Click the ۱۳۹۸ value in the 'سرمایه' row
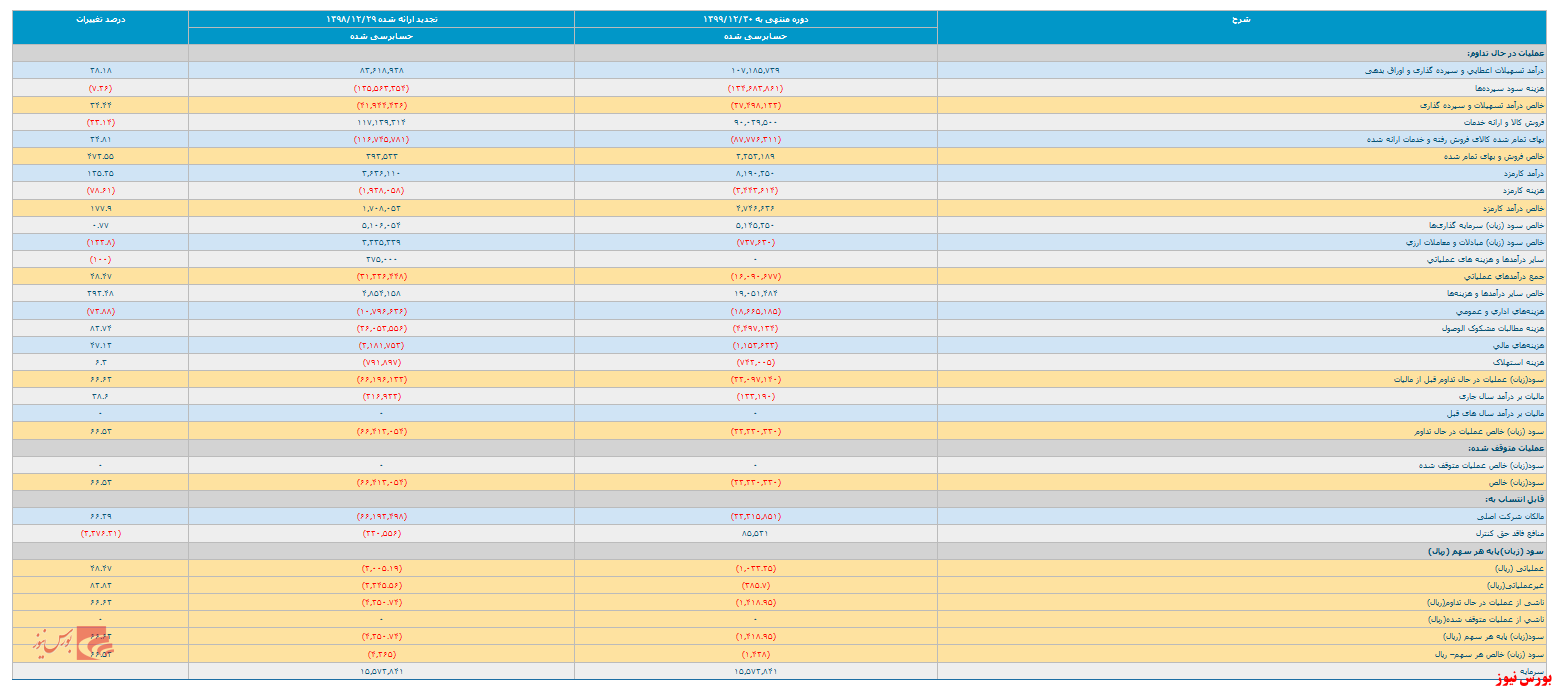 (x=381, y=671)
